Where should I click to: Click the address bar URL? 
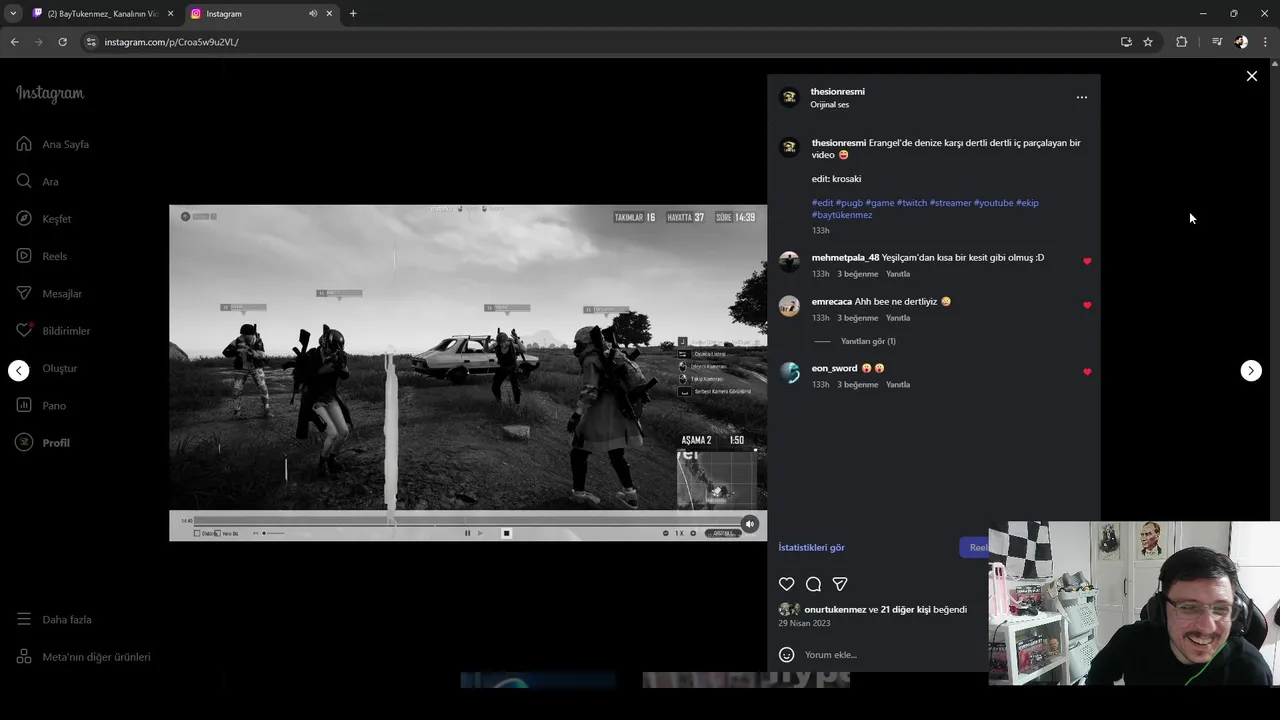click(x=171, y=42)
